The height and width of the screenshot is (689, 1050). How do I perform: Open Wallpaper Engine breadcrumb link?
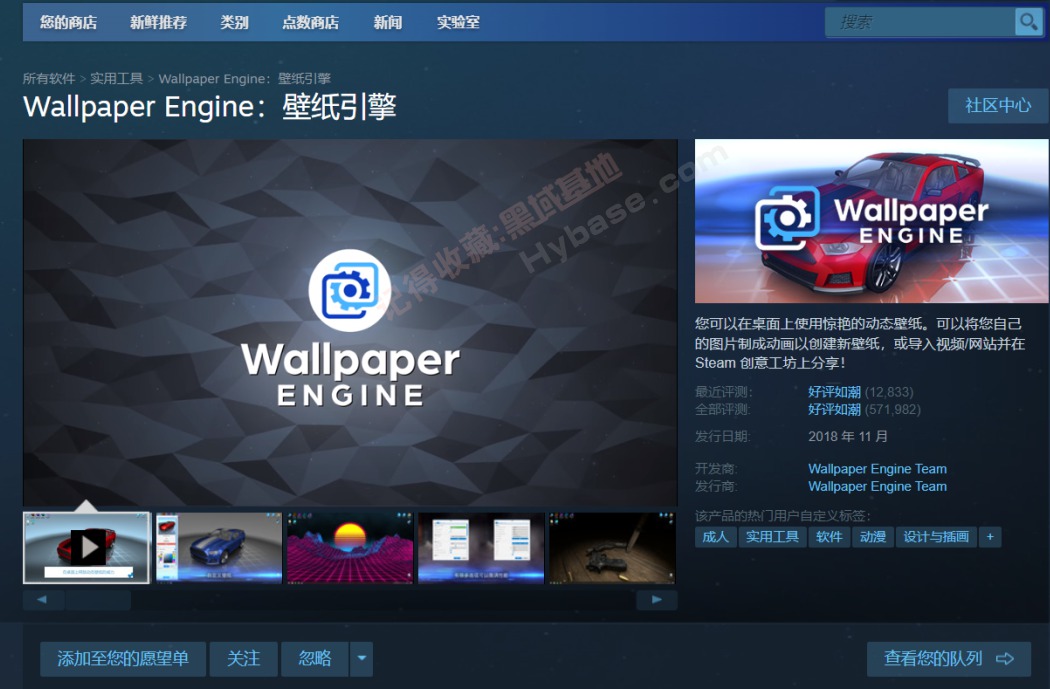coord(244,78)
